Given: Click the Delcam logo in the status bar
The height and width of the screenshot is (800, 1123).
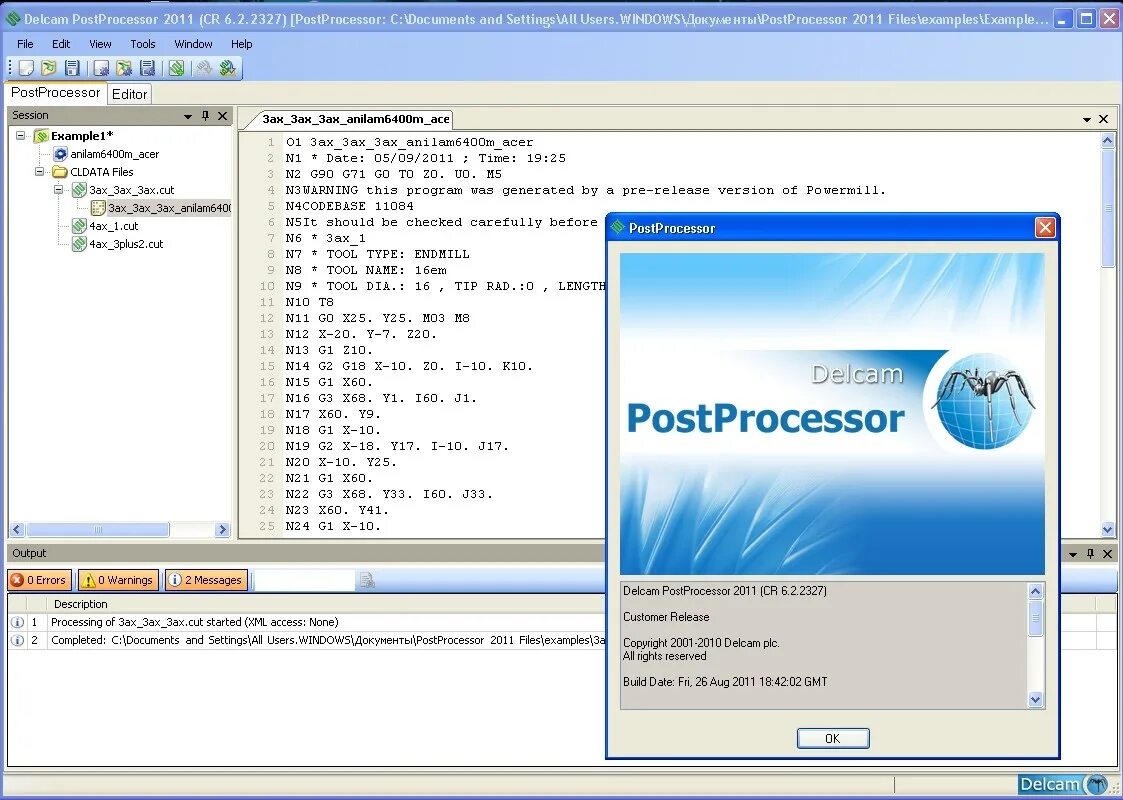Looking at the screenshot, I should click(1064, 784).
